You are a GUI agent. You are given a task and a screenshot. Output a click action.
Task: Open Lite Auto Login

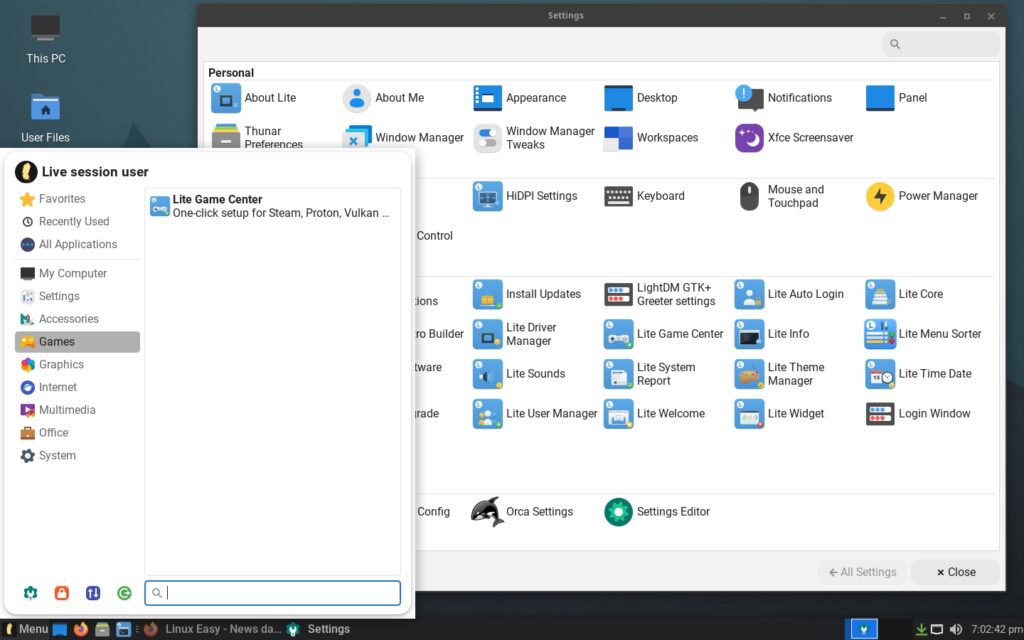click(789, 295)
